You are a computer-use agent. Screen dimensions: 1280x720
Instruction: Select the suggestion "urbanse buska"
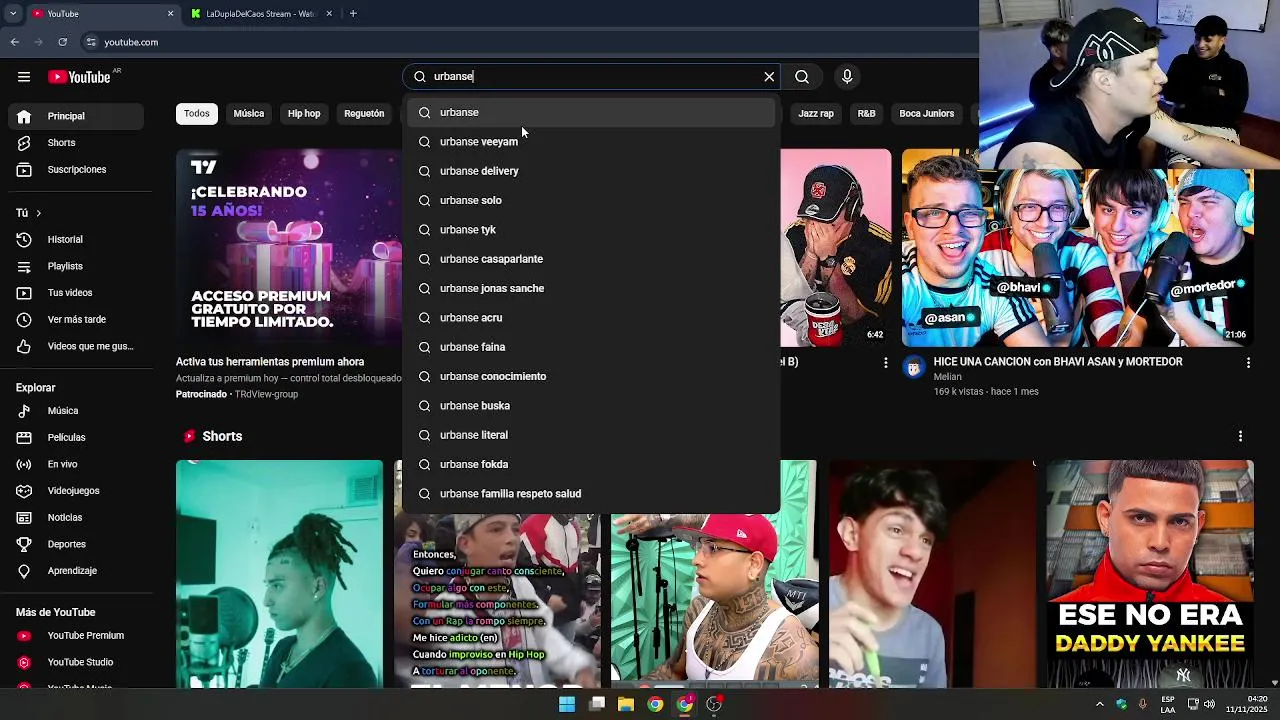tap(591, 406)
